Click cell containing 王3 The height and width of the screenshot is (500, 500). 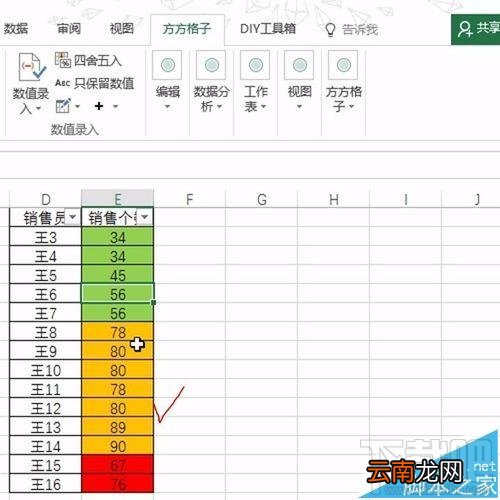46,237
